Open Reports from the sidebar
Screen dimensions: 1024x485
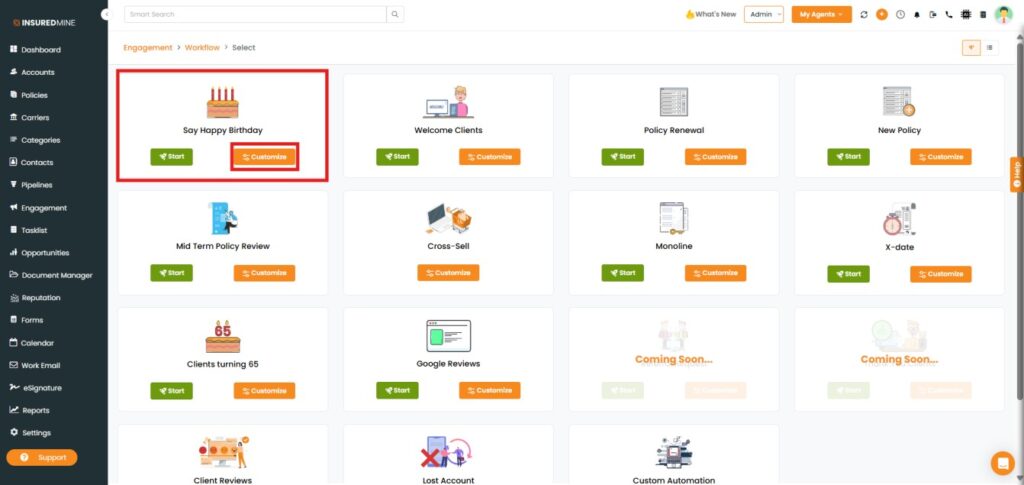(35, 410)
